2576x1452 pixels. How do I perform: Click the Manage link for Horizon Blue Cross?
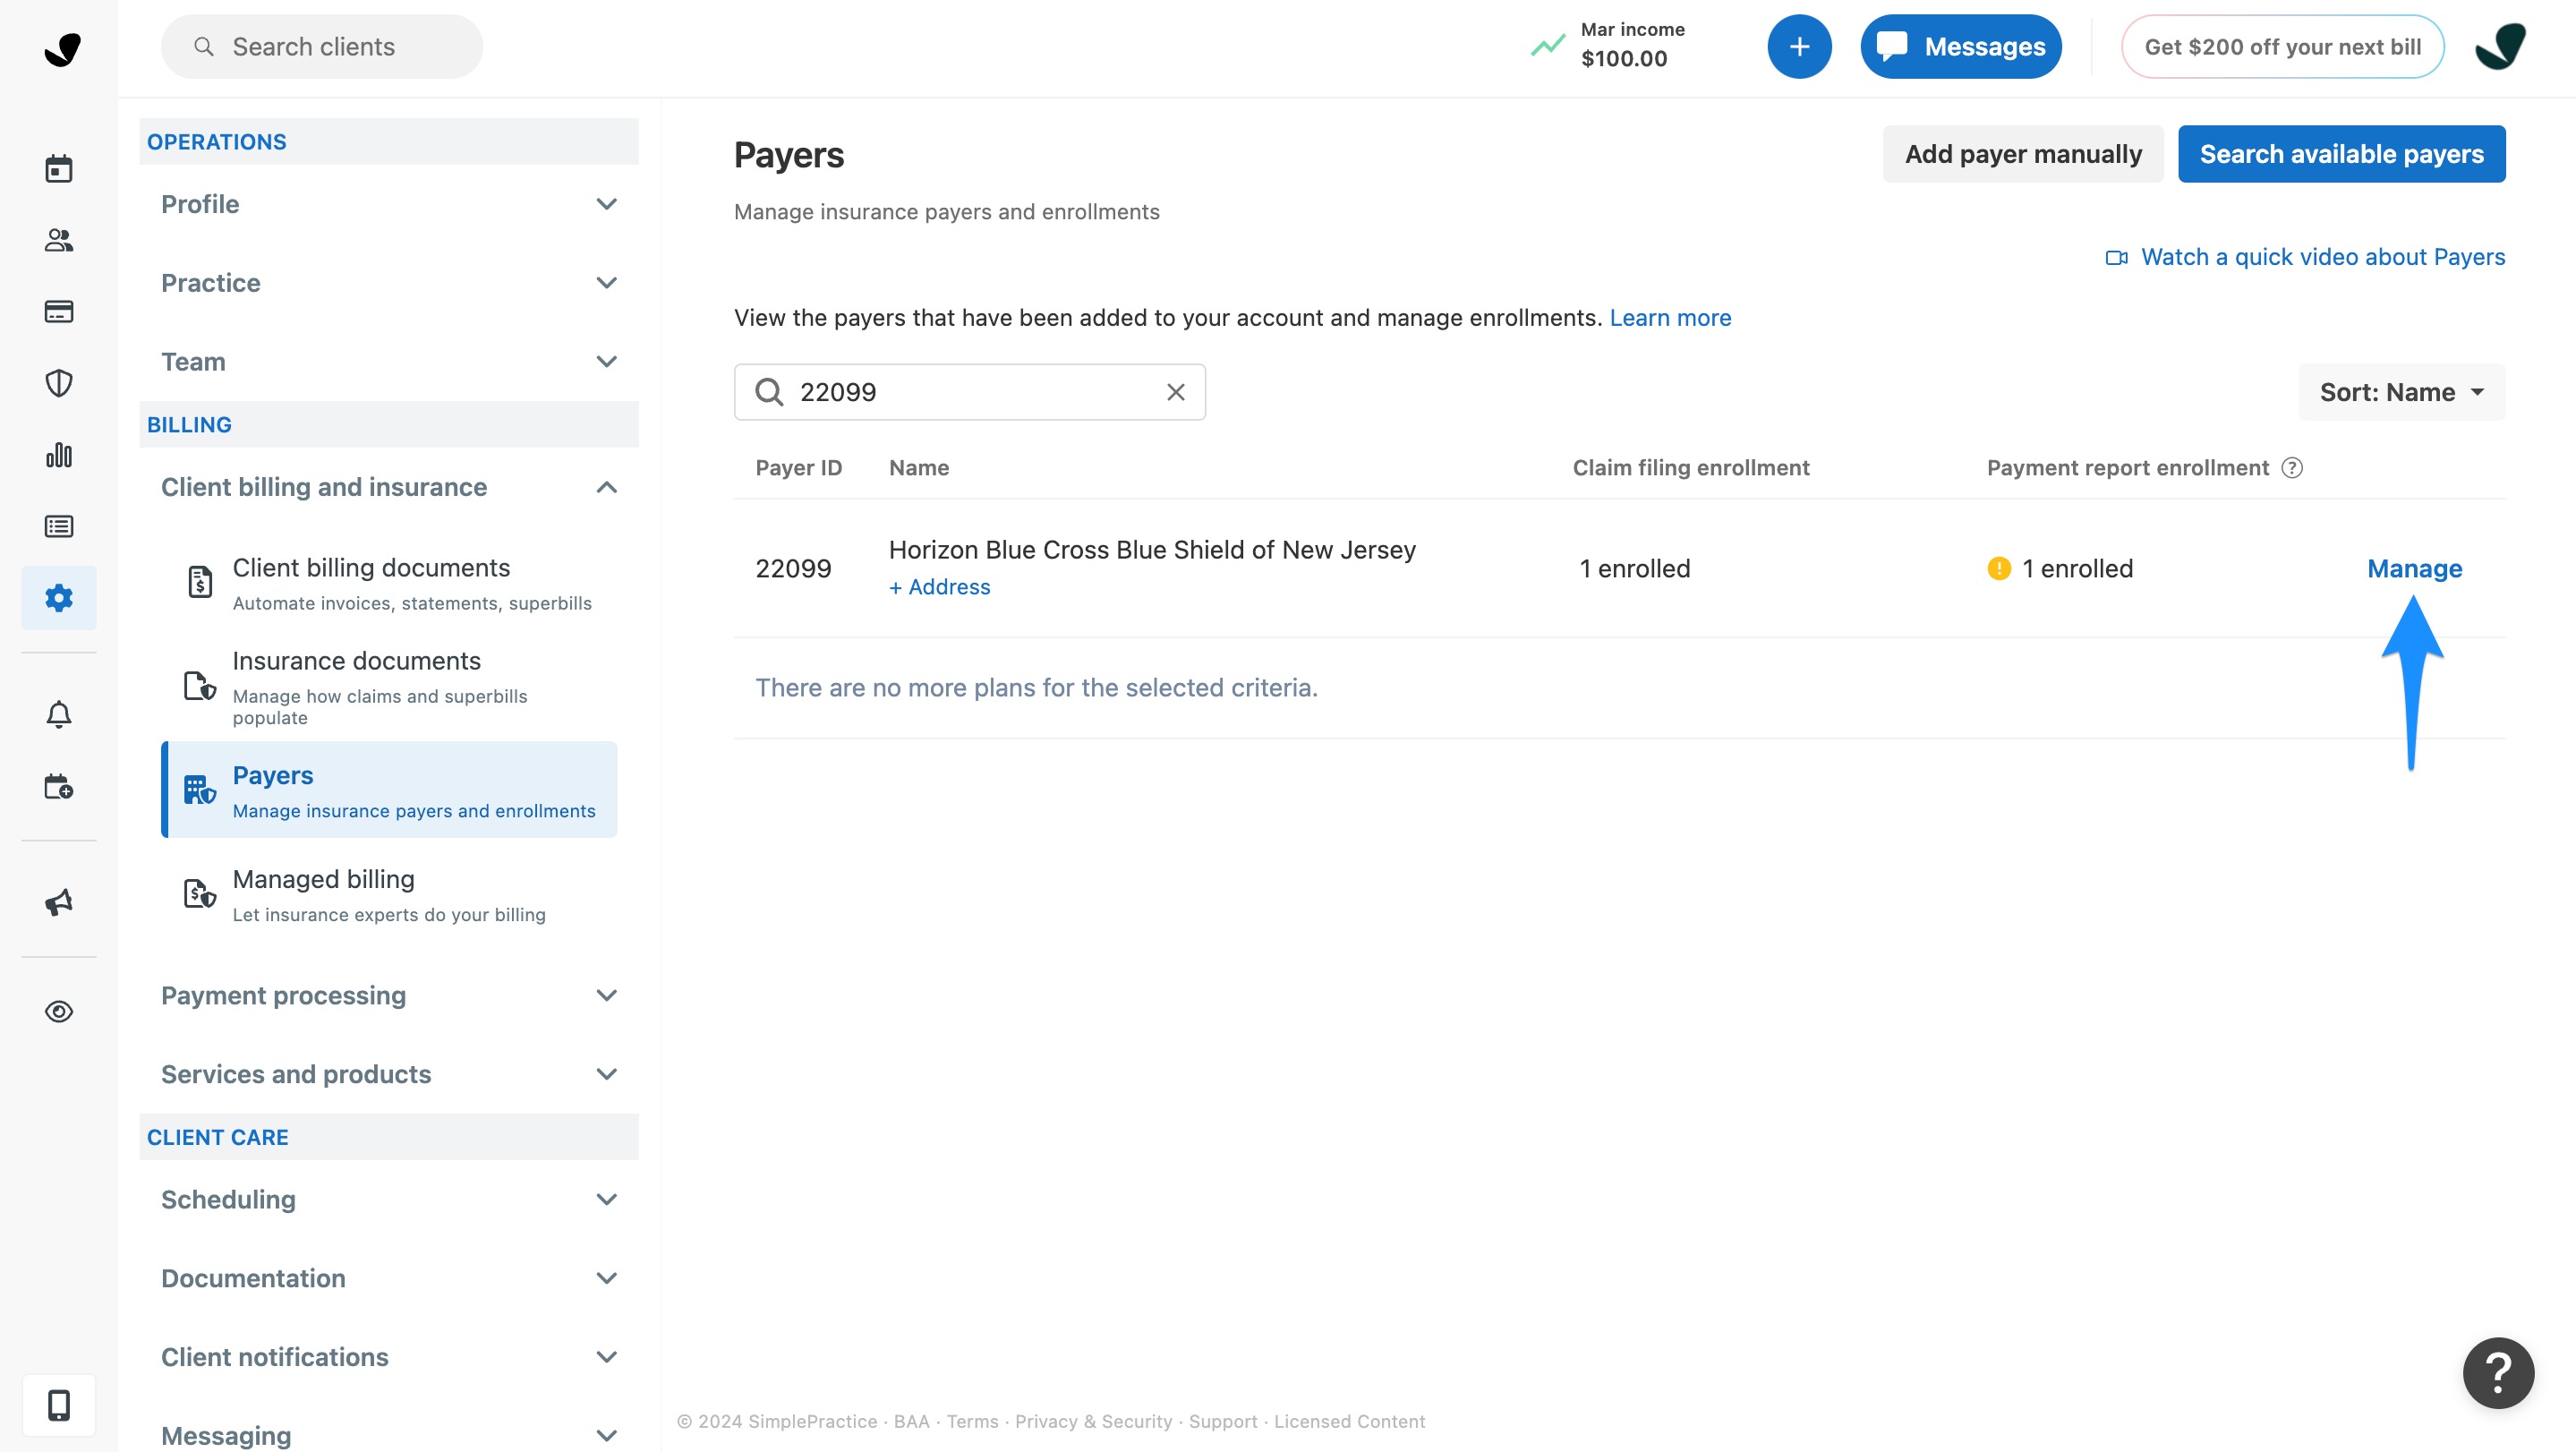(2414, 568)
